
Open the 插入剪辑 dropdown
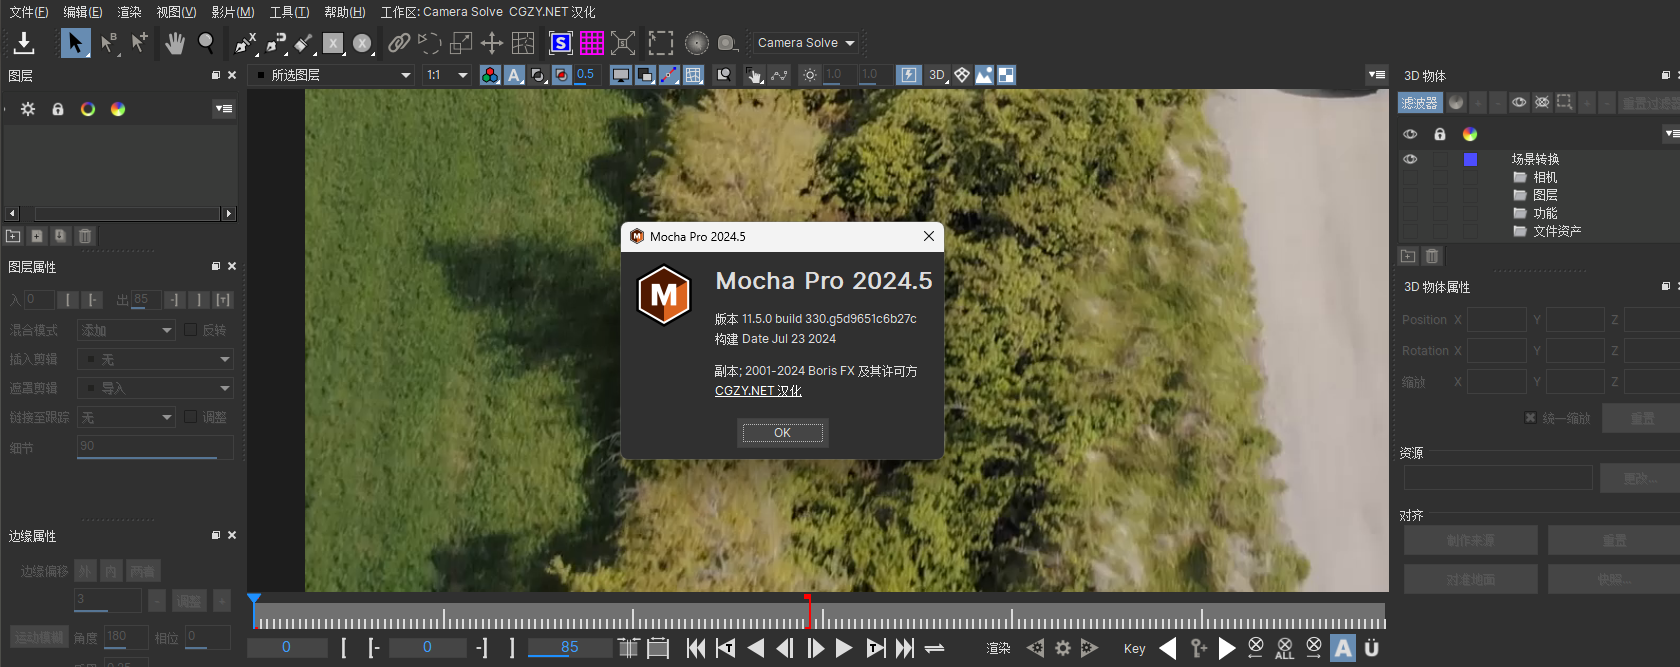tap(155, 359)
